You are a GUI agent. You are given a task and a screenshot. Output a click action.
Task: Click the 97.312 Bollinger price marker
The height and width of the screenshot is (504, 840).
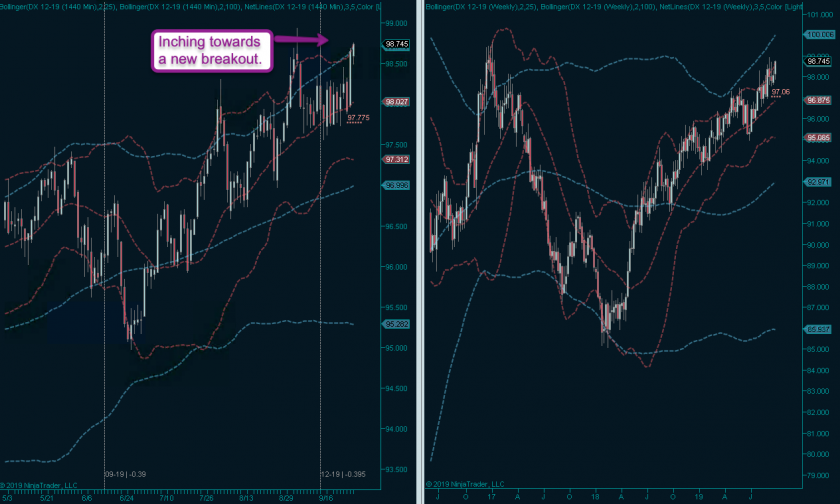[x=396, y=160]
